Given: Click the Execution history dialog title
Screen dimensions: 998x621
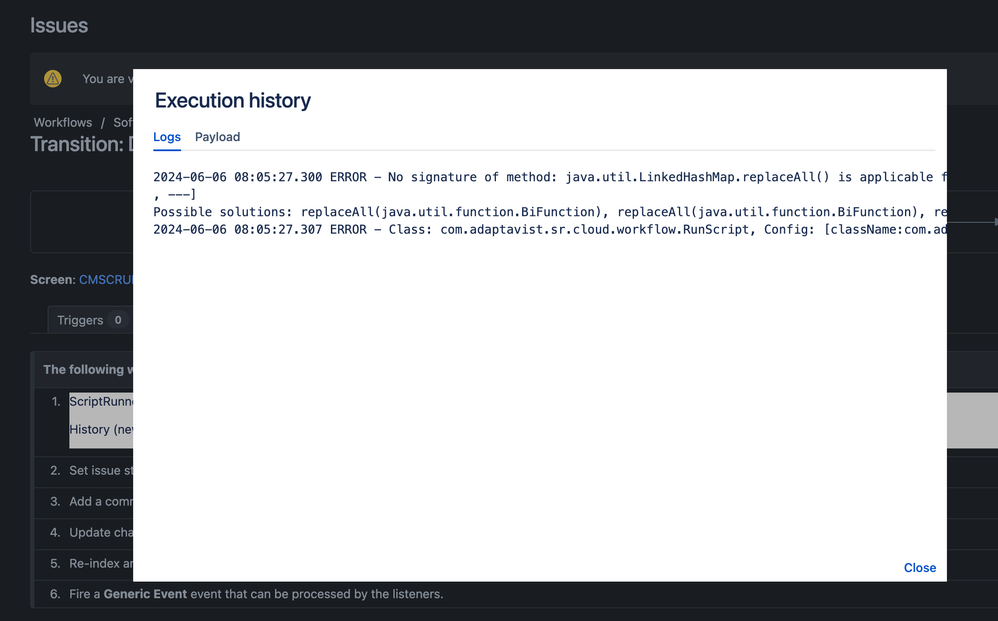Looking at the screenshot, I should point(232,100).
